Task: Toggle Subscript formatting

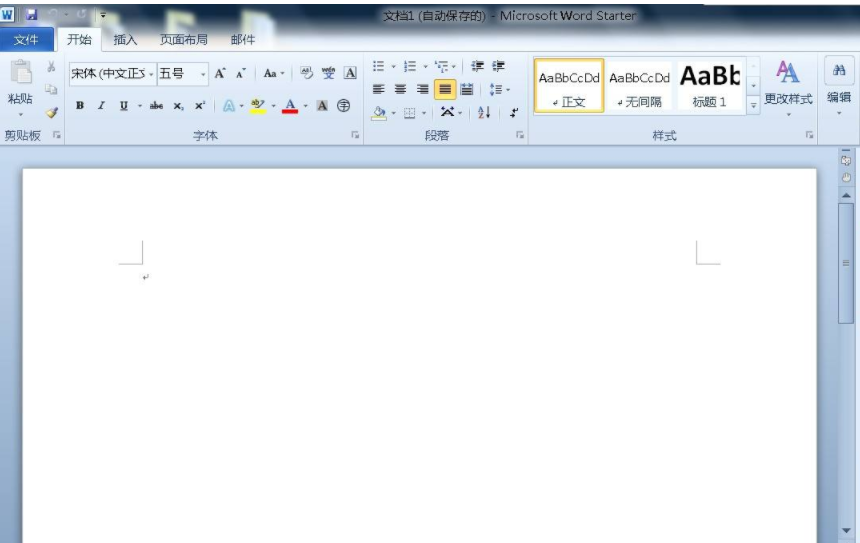Action: point(178,106)
